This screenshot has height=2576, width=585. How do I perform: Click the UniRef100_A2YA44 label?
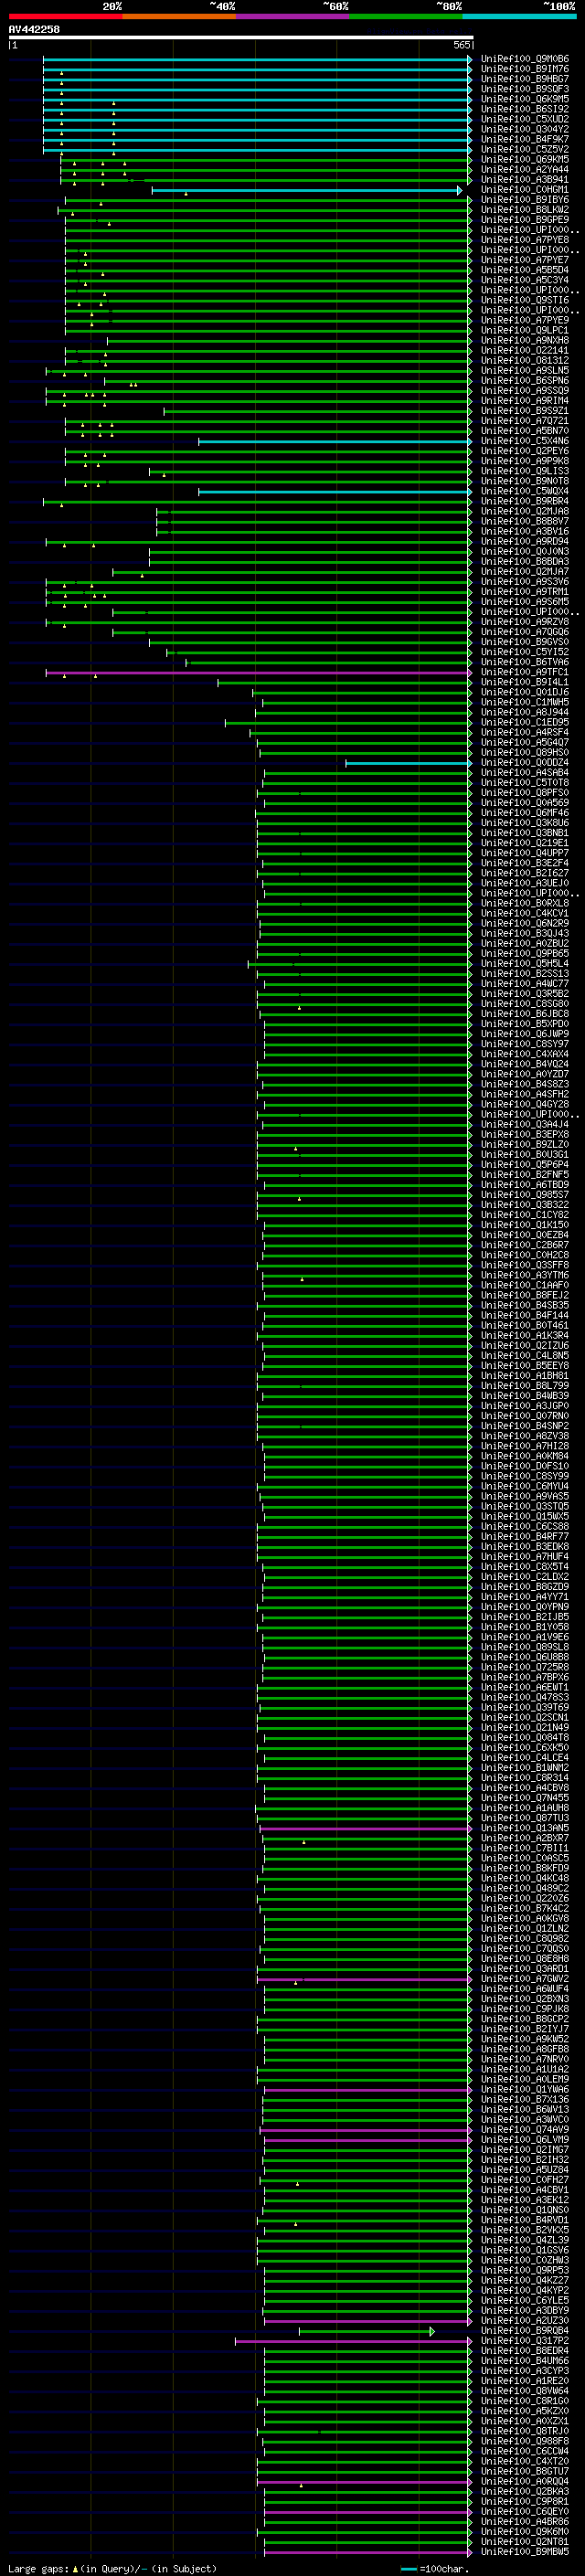click(525, 169)
